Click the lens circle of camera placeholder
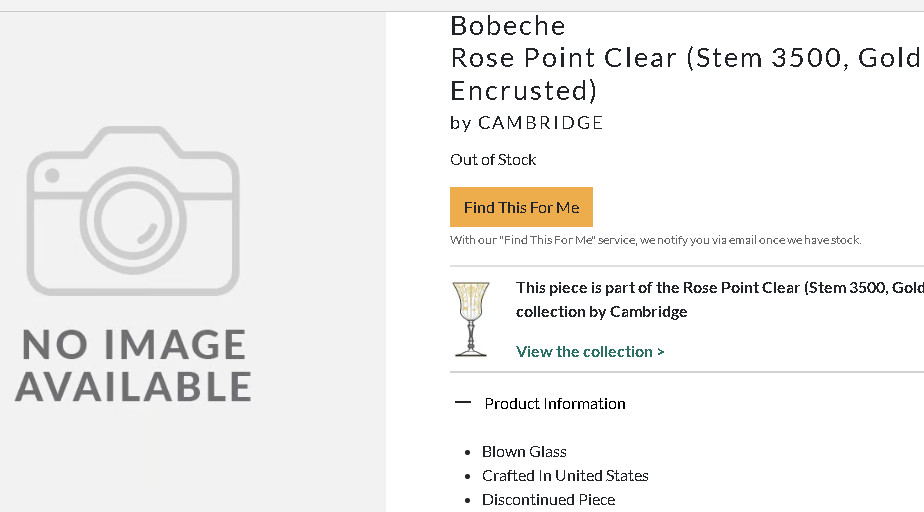 pyautogui.click(x=133, y=221)
